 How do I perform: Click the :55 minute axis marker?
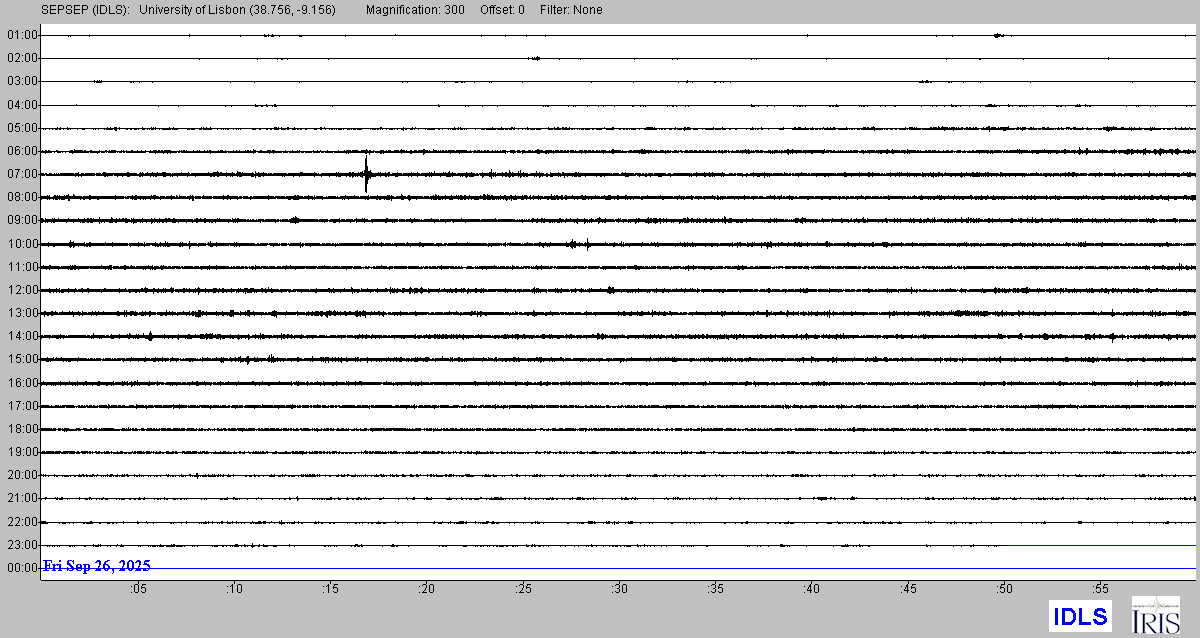coord(1101,589)
